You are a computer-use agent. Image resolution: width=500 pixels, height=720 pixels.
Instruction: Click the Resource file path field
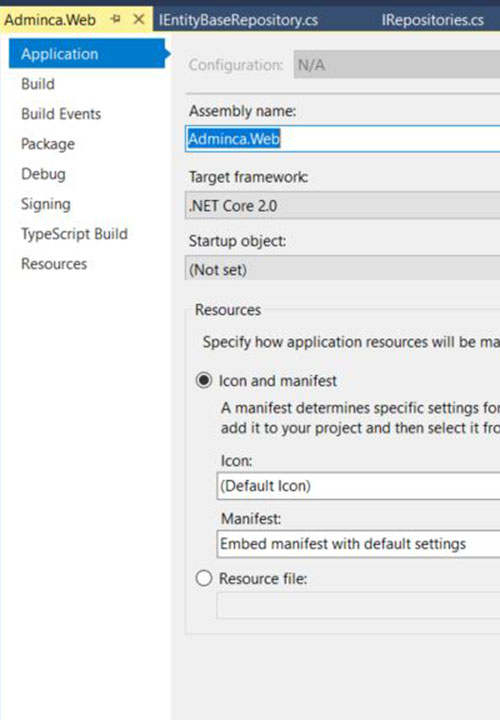358,606
